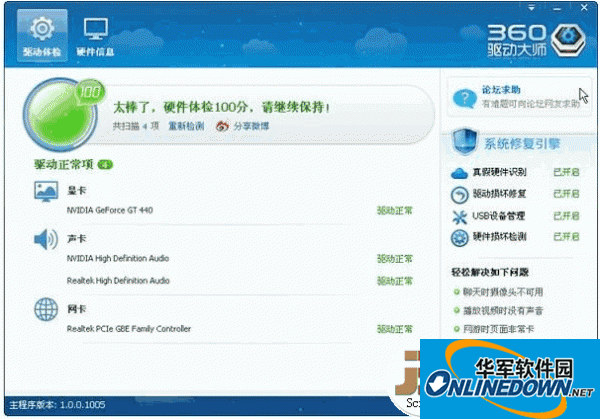Switch to the 硬件信息 monitor tab

[95, 36]
